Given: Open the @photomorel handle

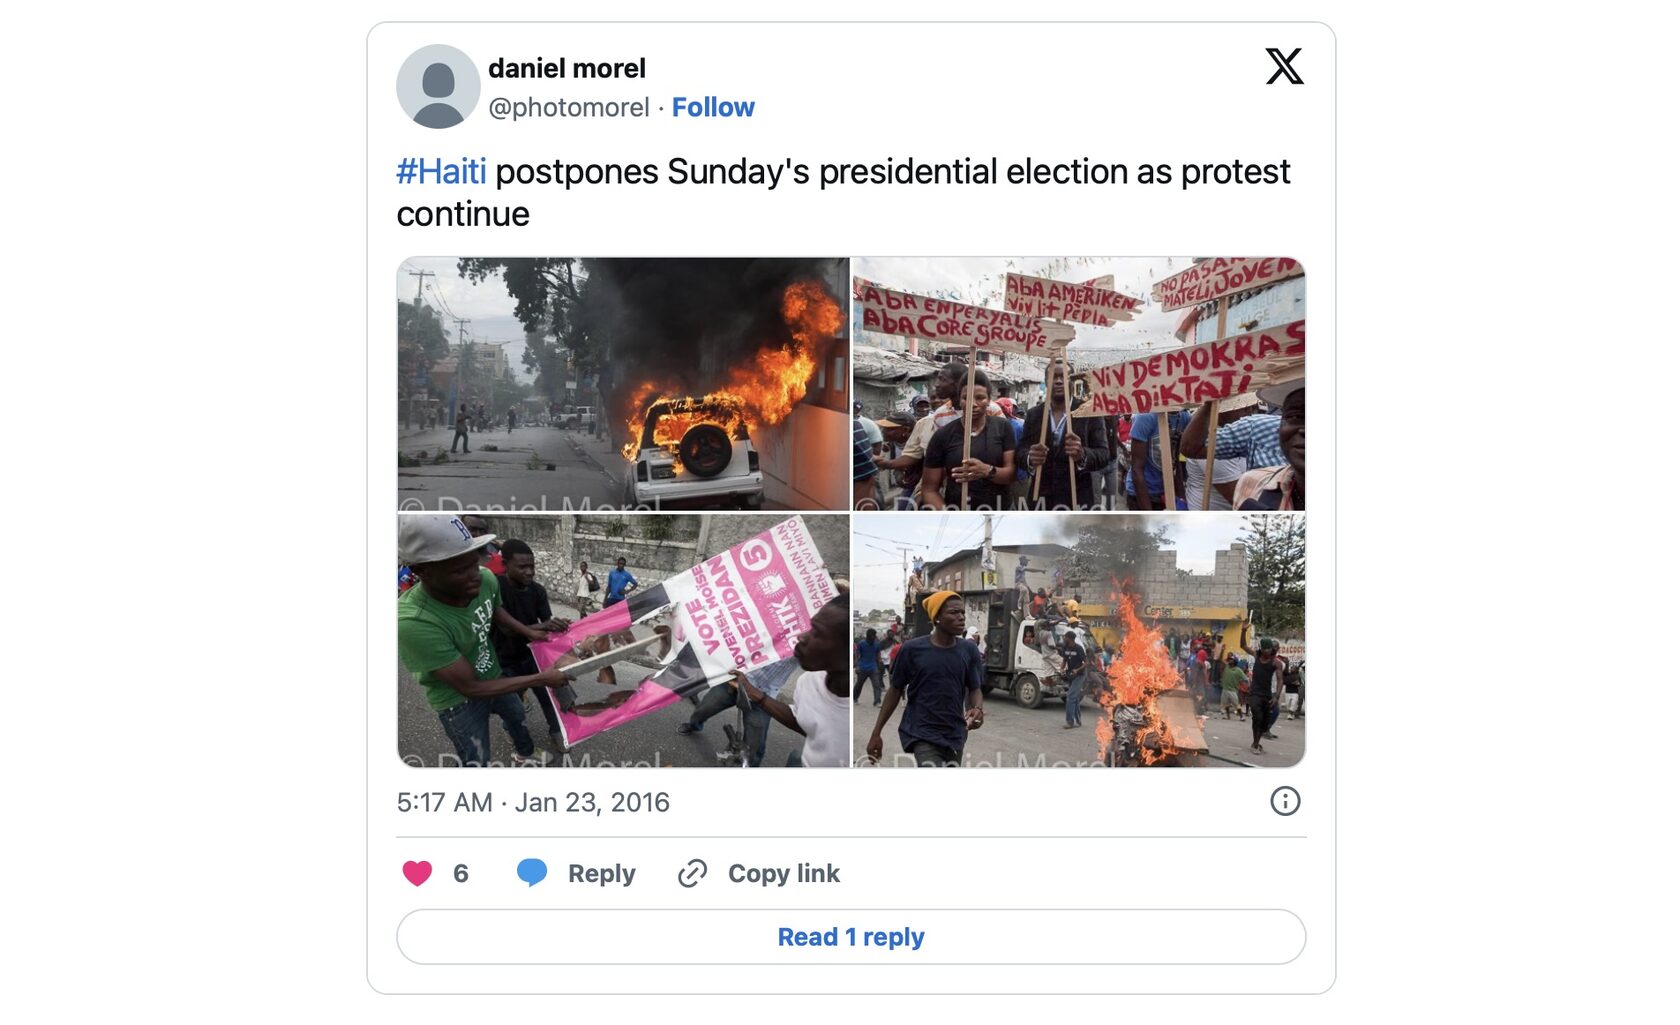Looking at the screenshot, I should tap(568, 107).
